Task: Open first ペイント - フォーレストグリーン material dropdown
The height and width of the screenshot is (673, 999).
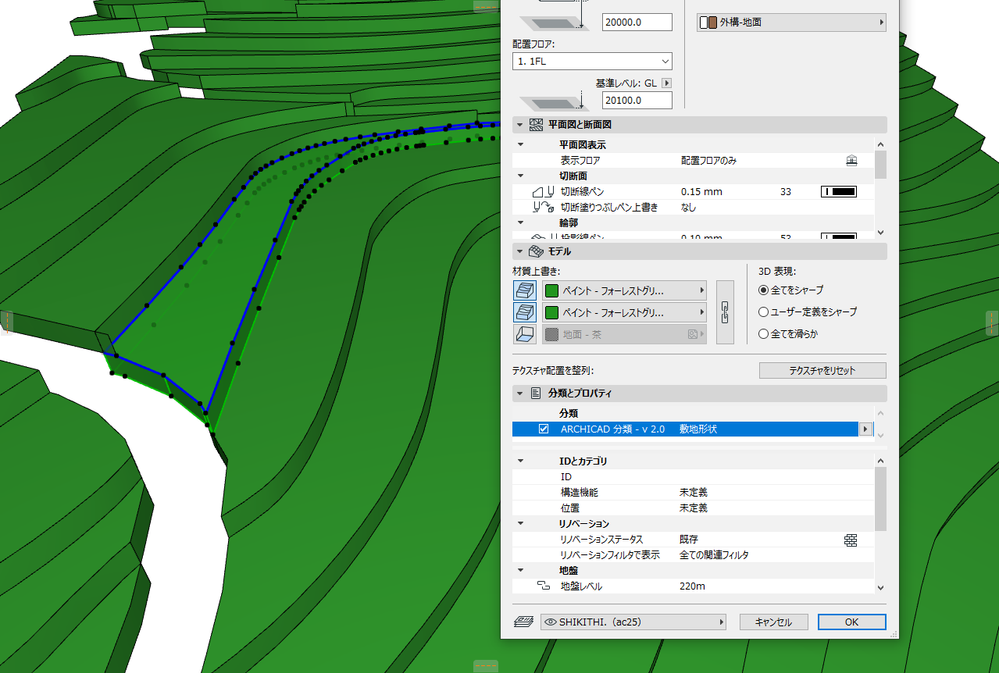Action: point(624,291)
